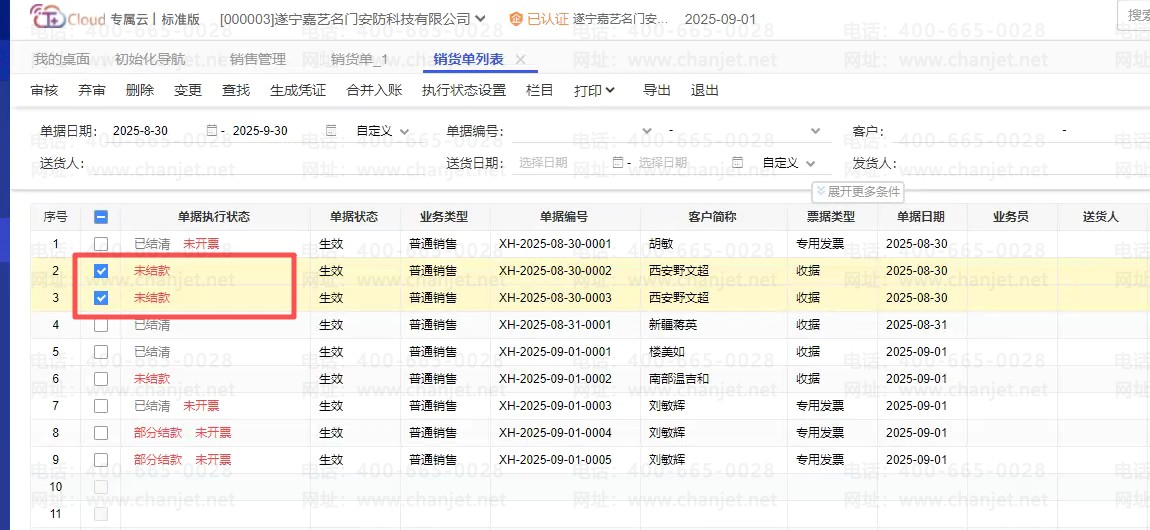The height and width of the screenshot is (530, 1150).
Task: Expand more filter conditions (展开更多条件)
Action: (x=859, y=191)
